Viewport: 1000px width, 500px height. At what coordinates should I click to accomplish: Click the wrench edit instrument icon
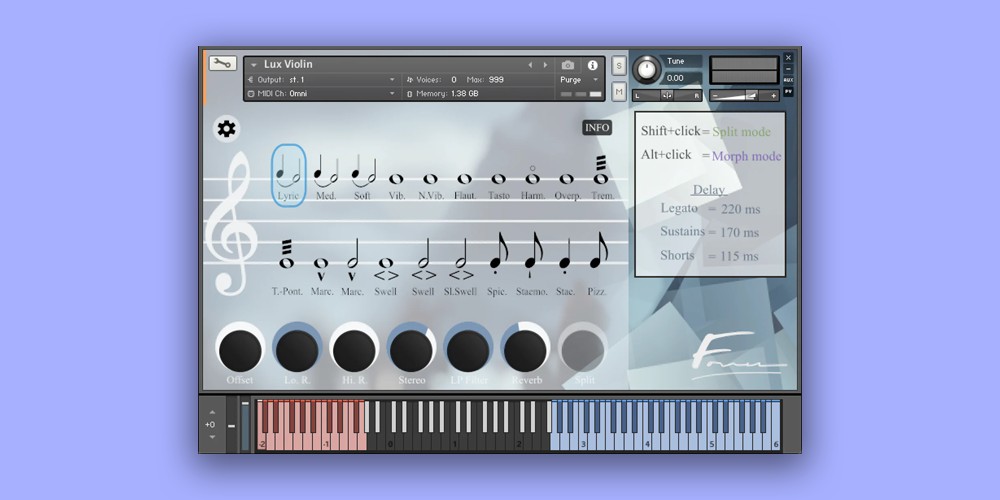tap(222, 63)
